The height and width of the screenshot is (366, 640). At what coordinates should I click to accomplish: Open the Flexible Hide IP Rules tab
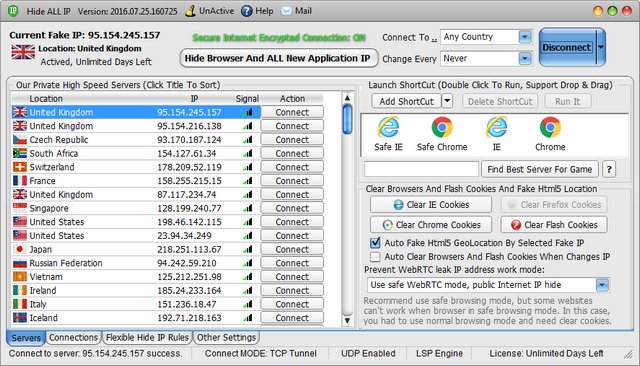[x=147, y=337]
